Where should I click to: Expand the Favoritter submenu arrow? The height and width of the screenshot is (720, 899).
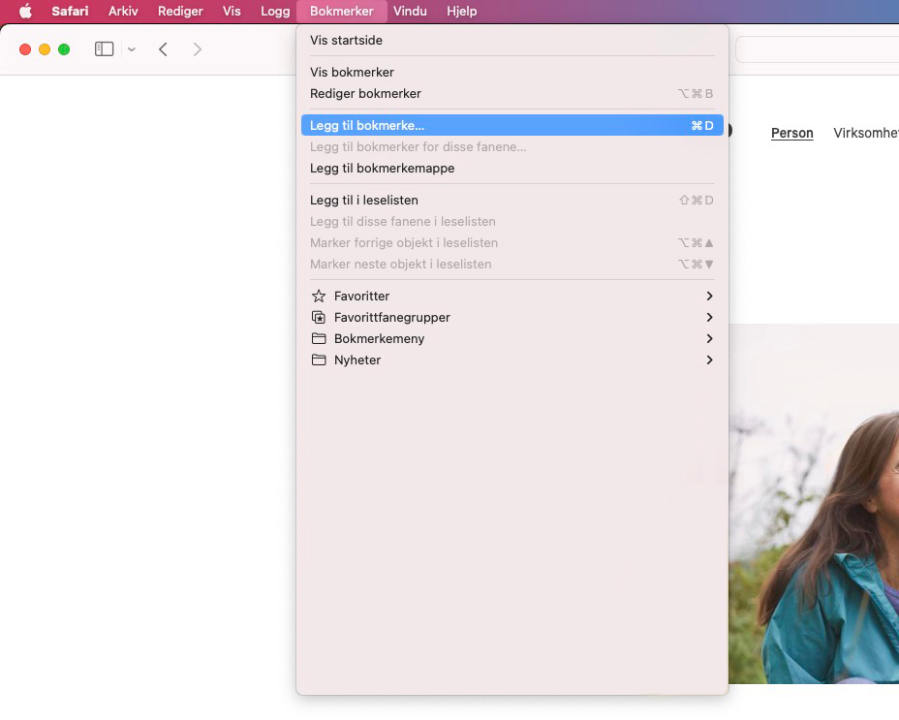coord(709,296)
